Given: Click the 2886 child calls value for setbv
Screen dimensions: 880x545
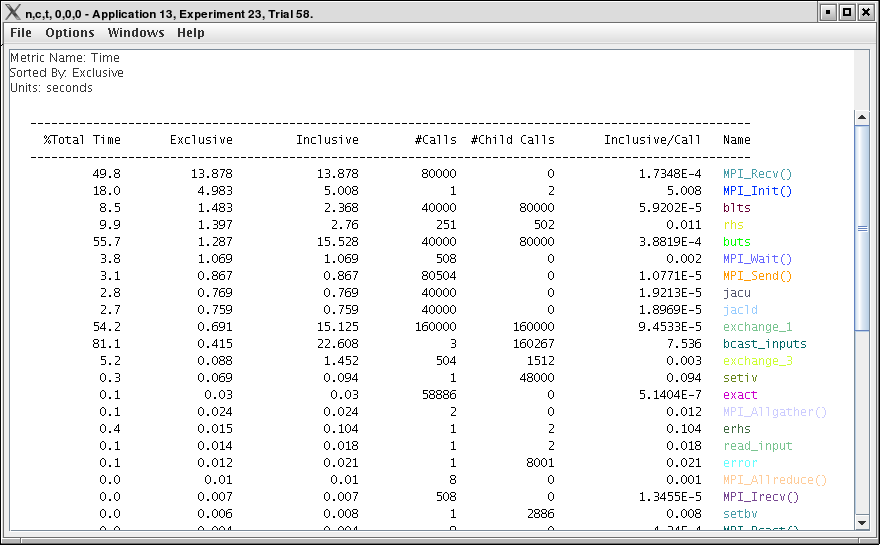Looking at the screenshot, I should click(540, 514).
